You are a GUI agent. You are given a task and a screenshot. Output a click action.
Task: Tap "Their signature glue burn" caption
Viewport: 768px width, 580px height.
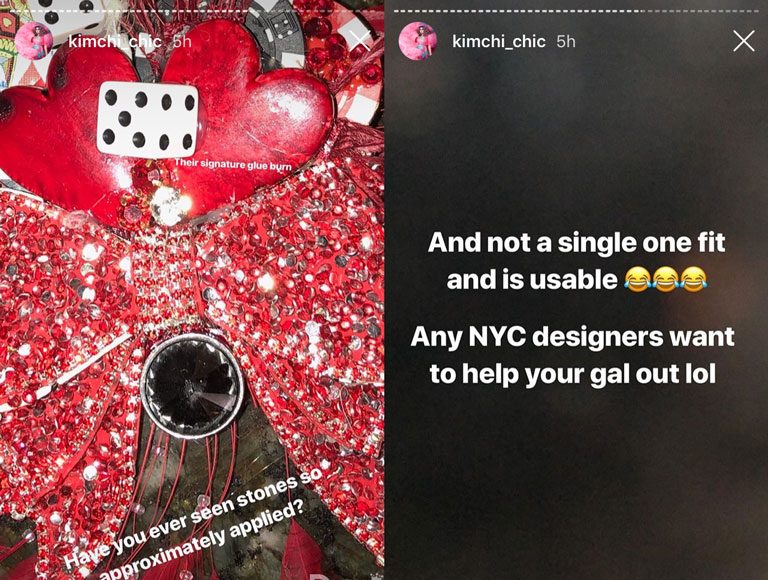click(x=233, y=164)
